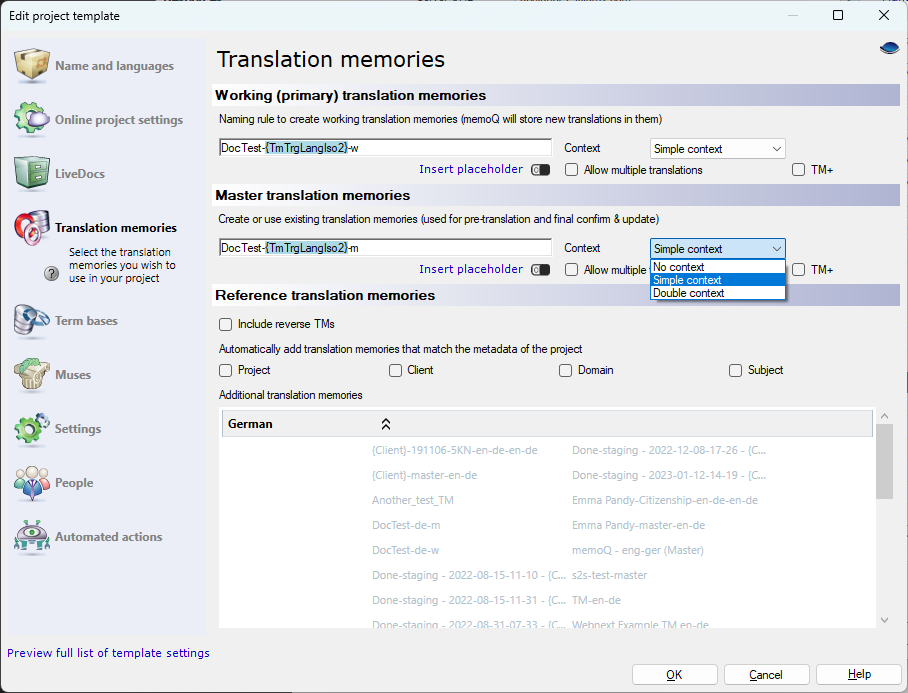The width and height of the screenshot is (908, 693).
Task: Open working TM Context dropdown
Action: (x=717, y=149)
